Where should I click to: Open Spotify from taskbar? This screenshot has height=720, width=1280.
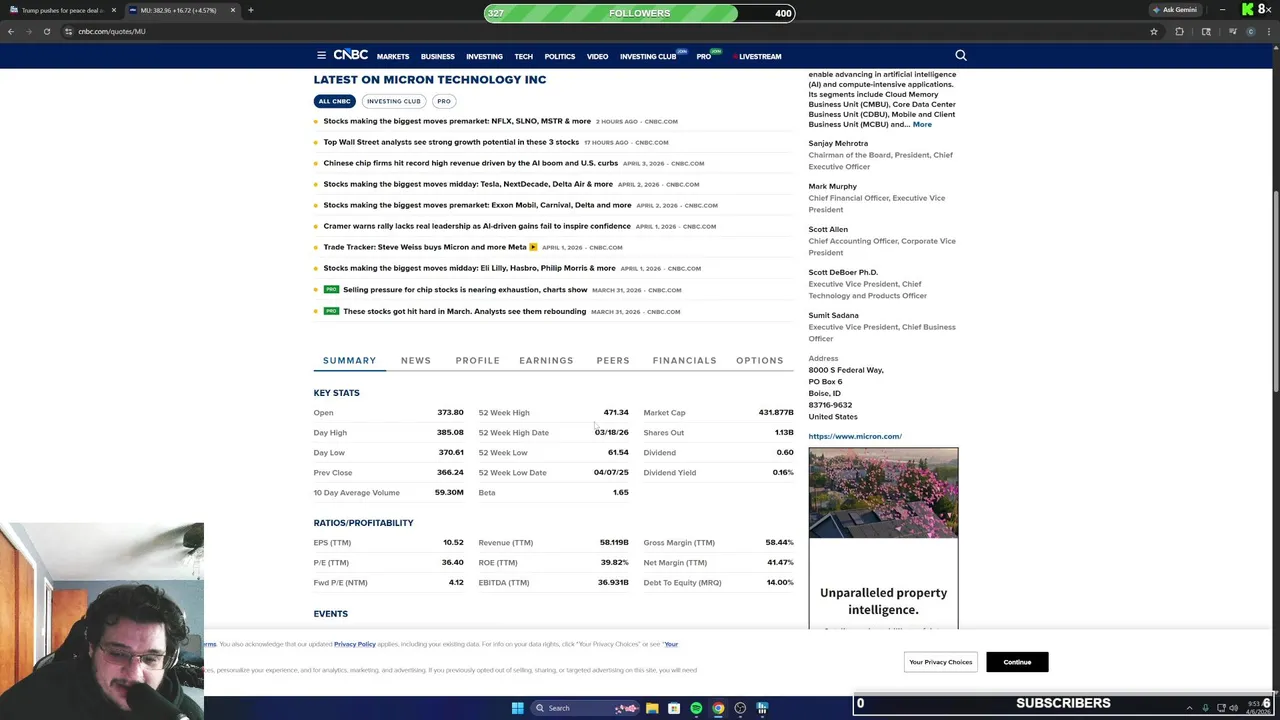696,708
